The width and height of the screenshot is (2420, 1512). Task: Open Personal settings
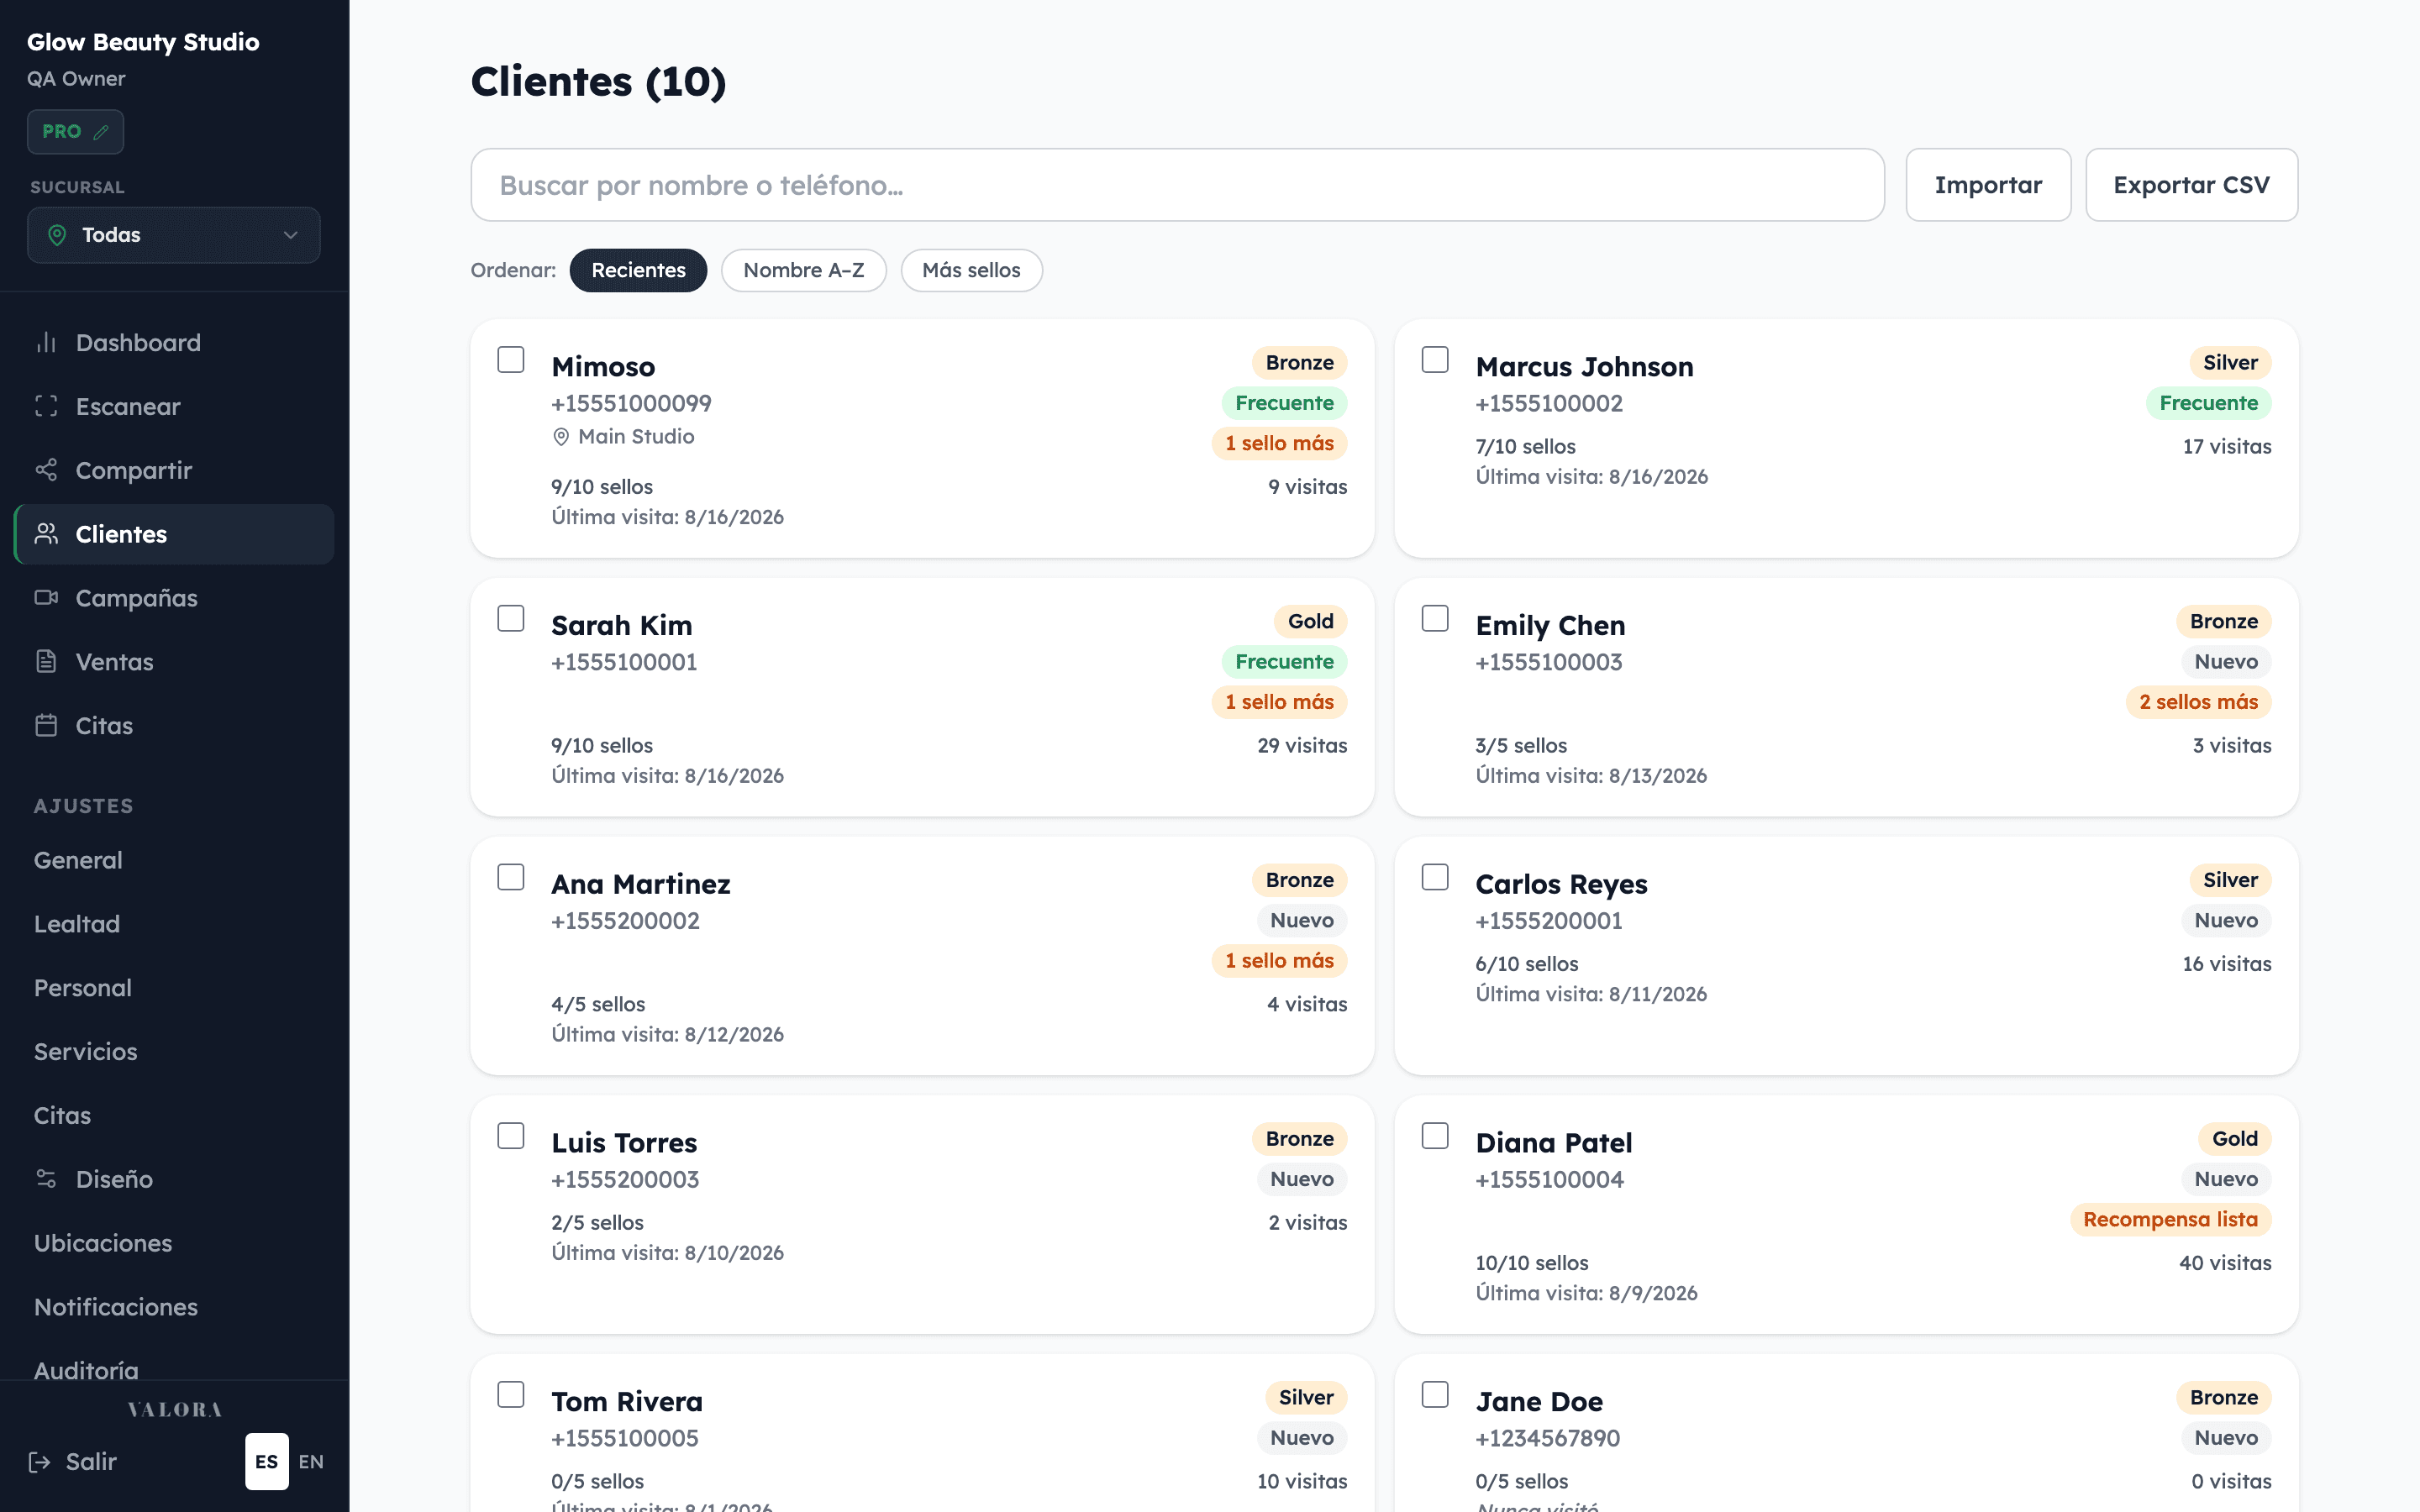point(174,988)
